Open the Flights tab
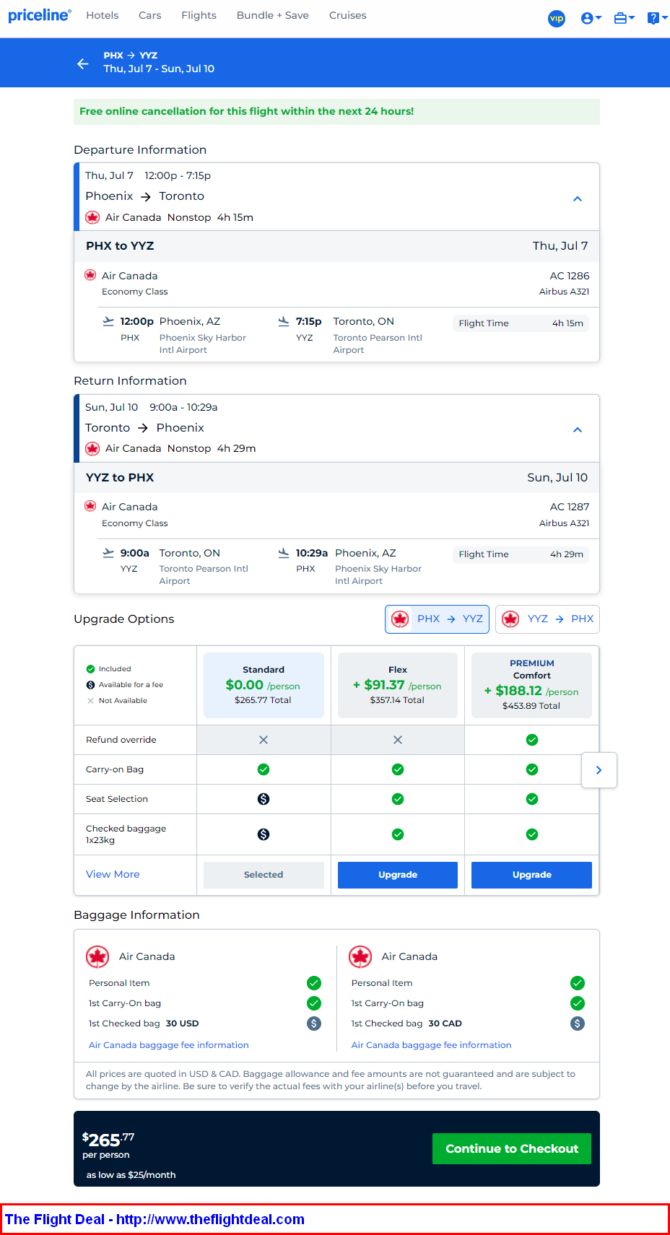The image size is (670, 1235). coord(199,16)
